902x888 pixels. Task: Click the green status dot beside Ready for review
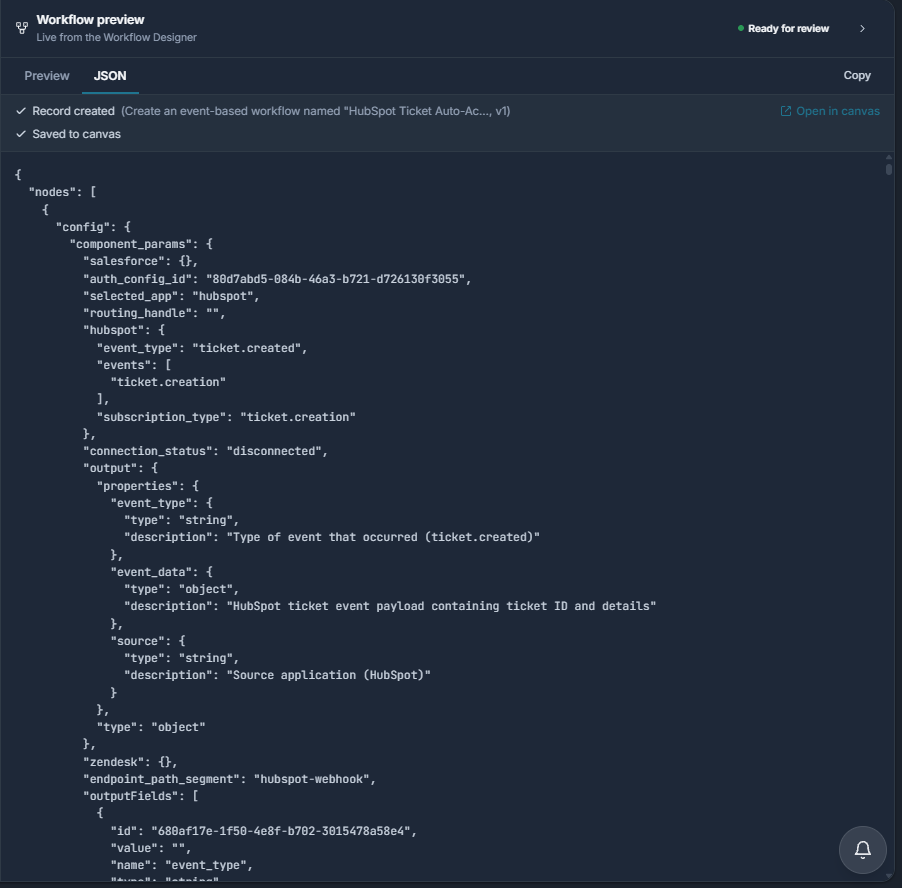(x=740, y=28)
